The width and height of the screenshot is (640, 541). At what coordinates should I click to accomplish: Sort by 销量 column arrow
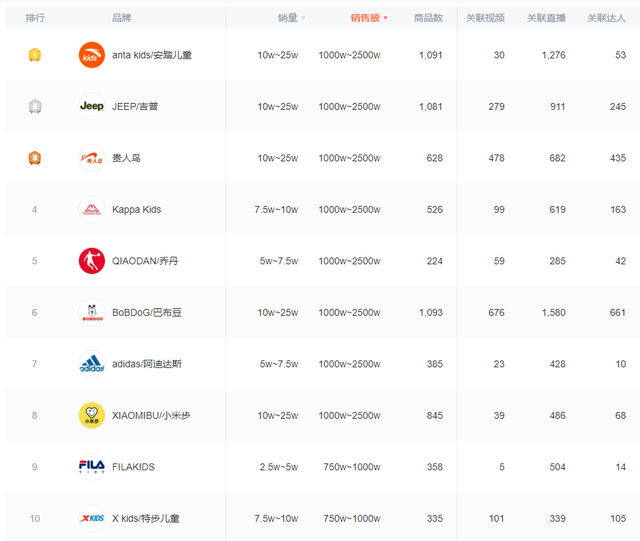(303, 18)
